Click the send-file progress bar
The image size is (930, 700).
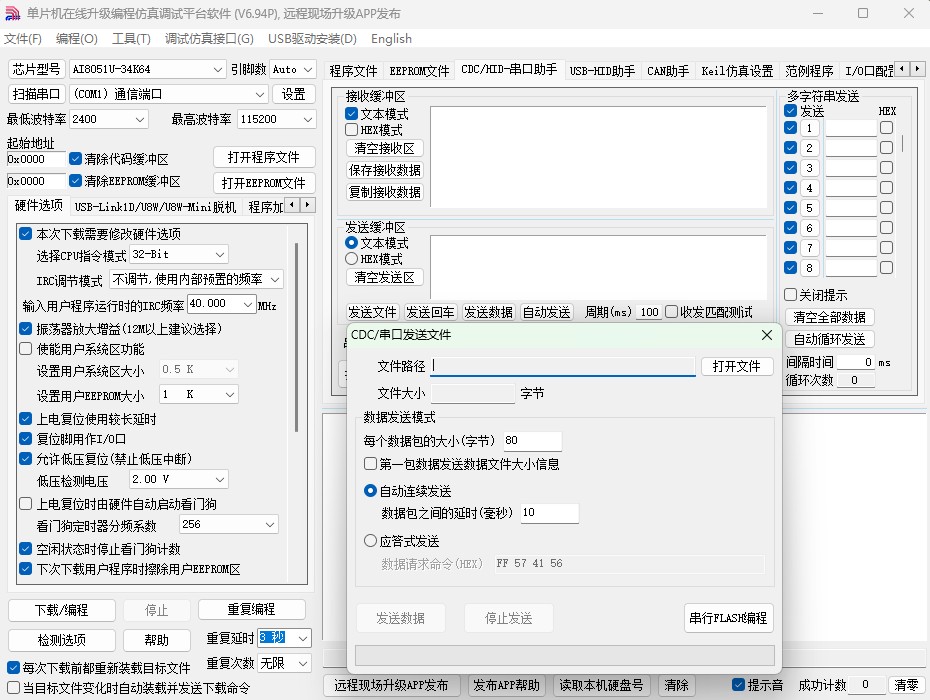565,656
